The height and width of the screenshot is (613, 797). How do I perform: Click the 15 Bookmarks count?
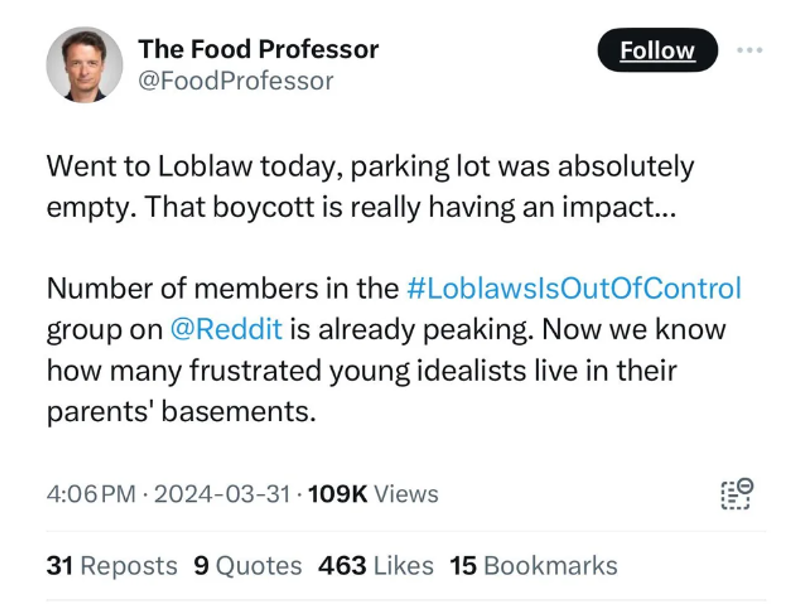pyautogui.click(x=533, y=566)
